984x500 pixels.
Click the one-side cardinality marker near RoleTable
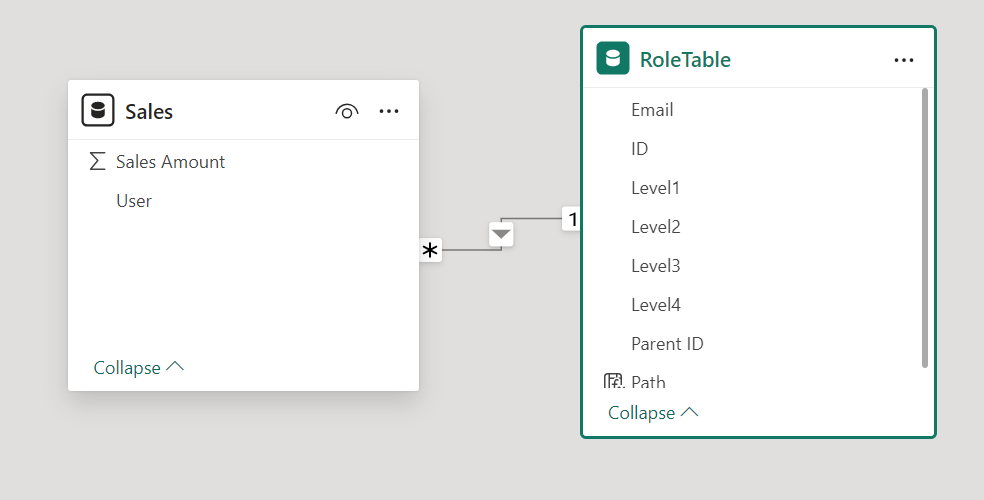(572, 219)
